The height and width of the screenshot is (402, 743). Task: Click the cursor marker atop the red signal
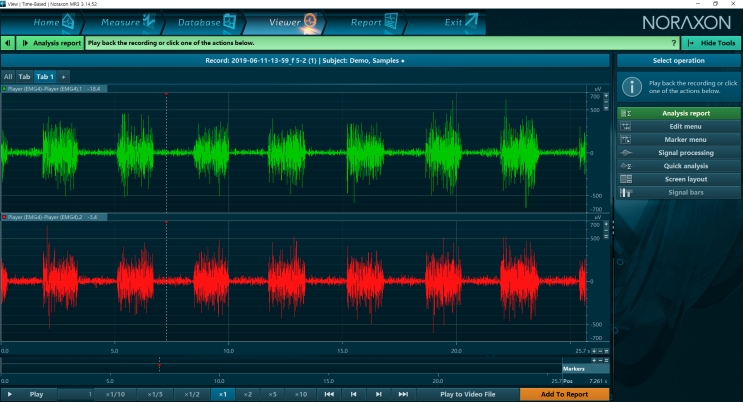click(166, 222)
